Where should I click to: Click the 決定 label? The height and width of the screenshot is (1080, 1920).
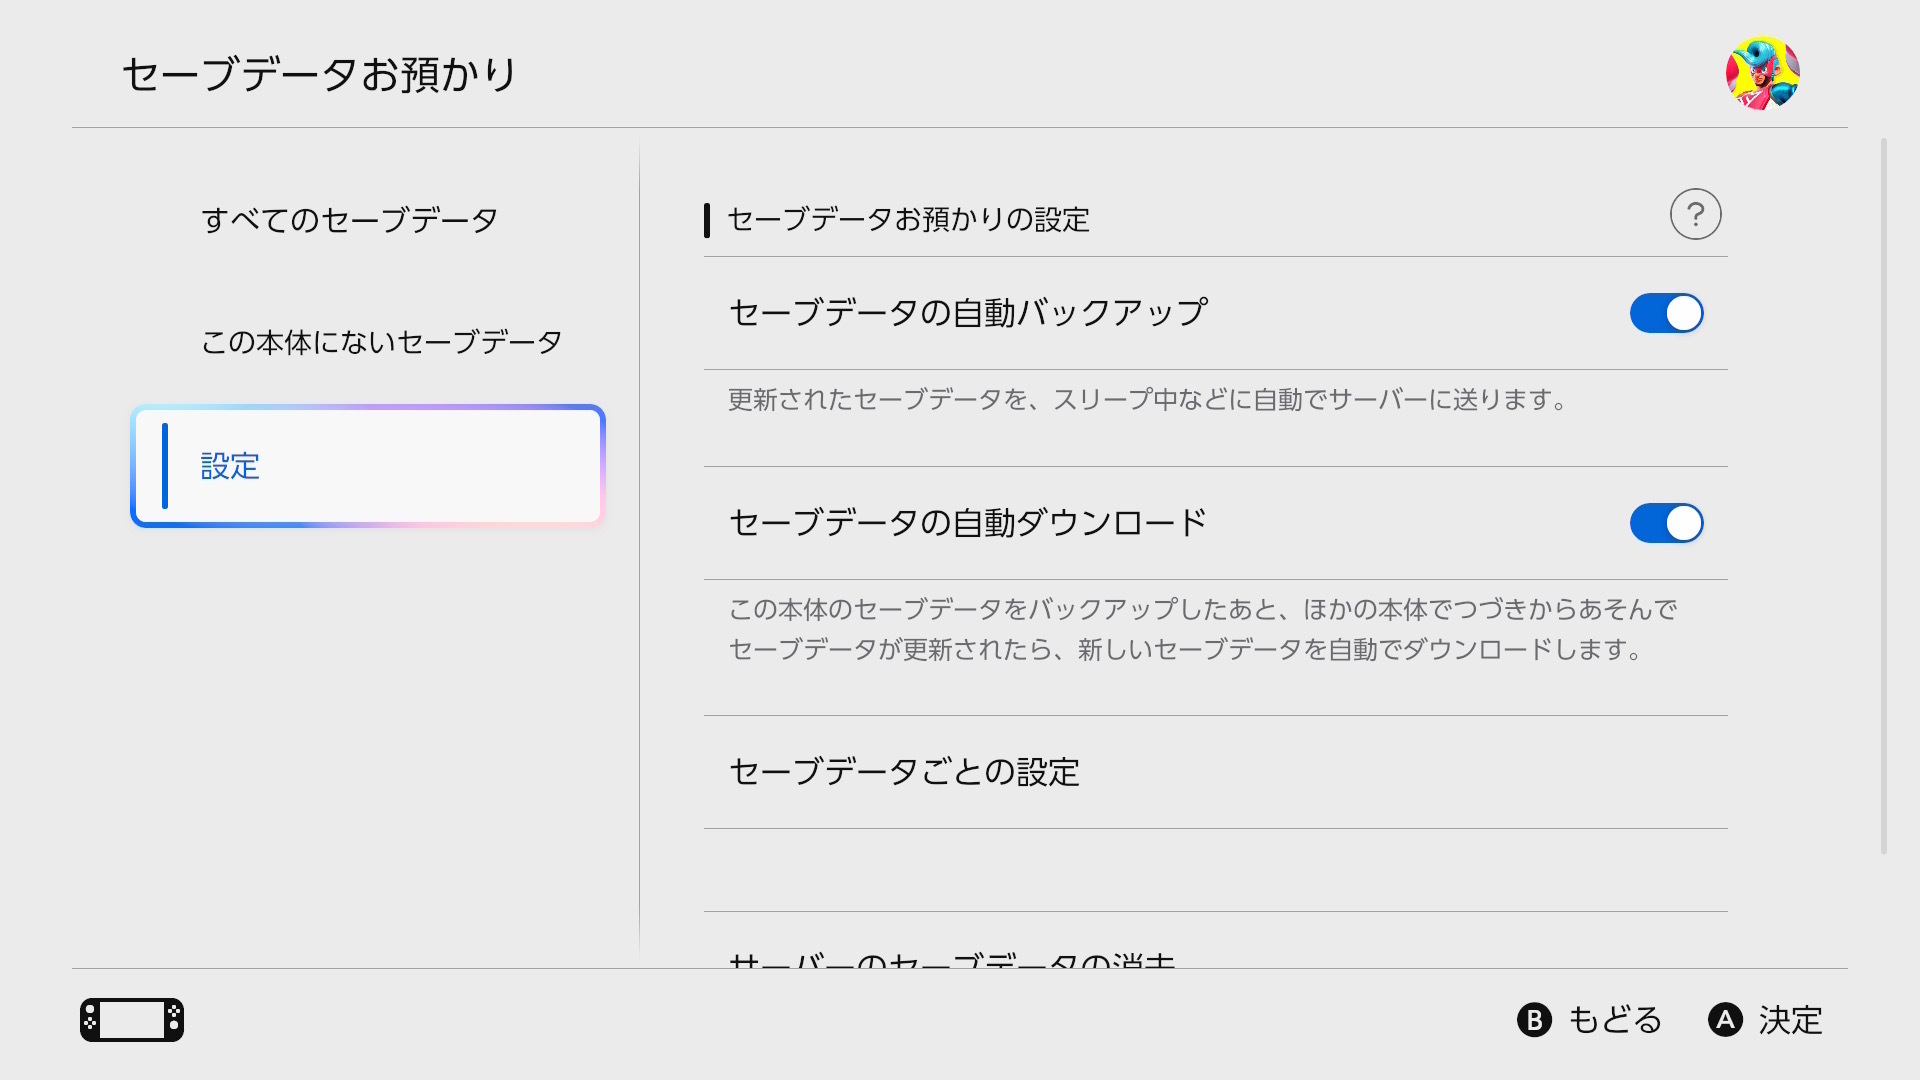click(x=1790, y=1020)
